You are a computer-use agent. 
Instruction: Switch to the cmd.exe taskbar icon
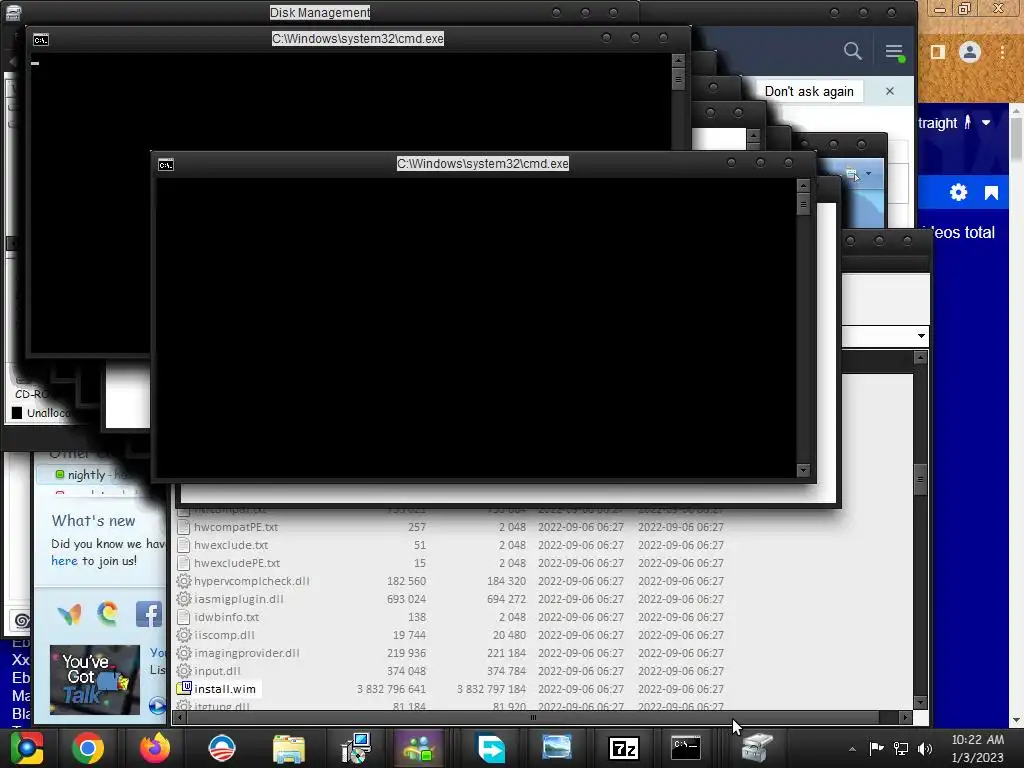[x=686, y=748]
